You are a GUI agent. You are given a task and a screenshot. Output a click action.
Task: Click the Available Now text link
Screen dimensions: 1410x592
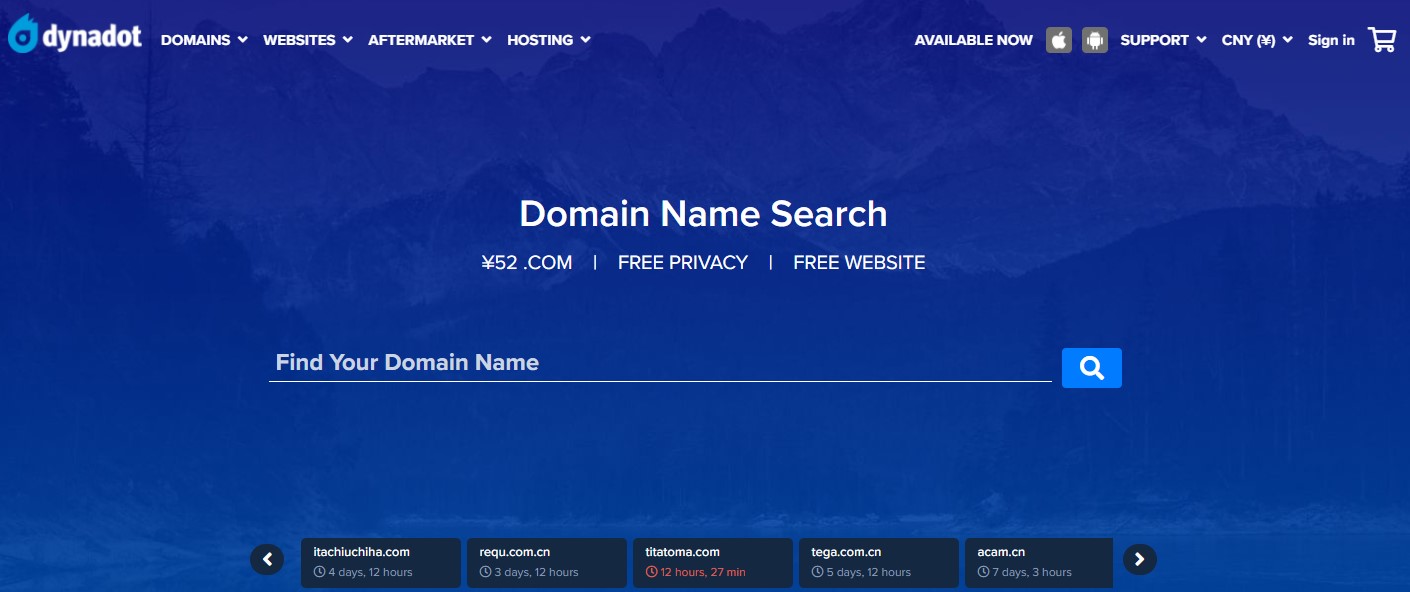pos(973,40)
